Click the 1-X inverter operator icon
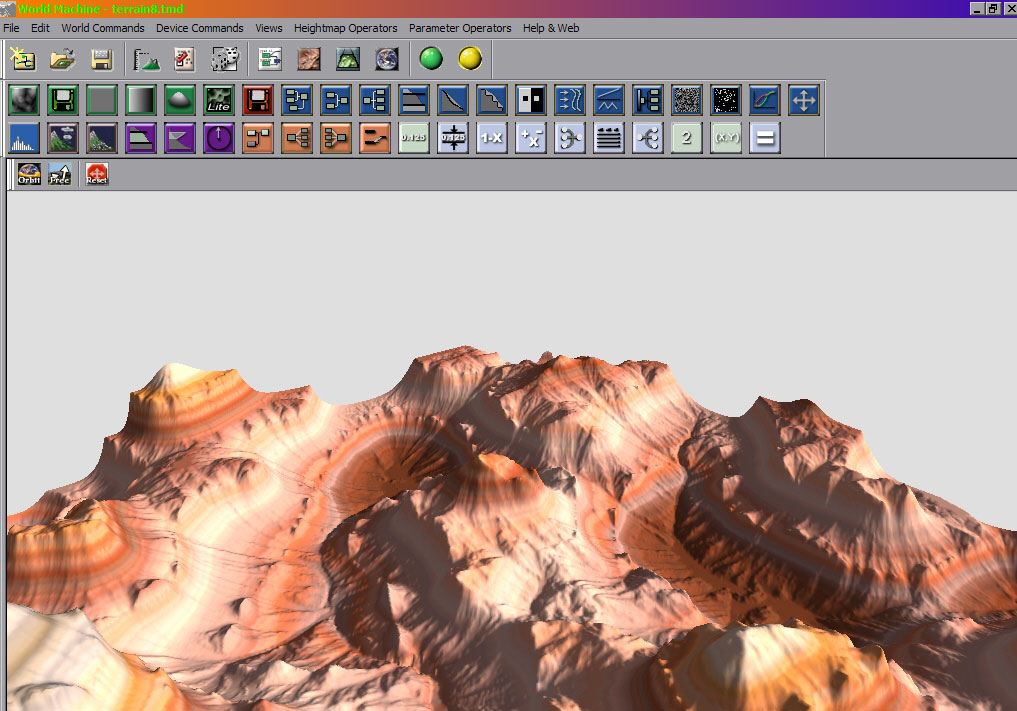The height and width of the screenshot is (711, 1017). (491, 138)
